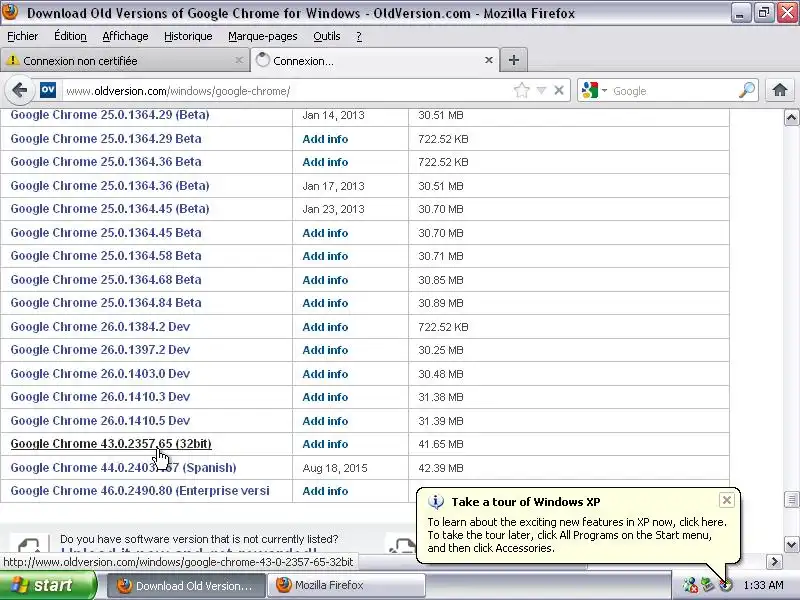Viewport: 800px width, 600px height.
Task: Click the safely remove hardware tray icon
Action: (x=708, y=585)
